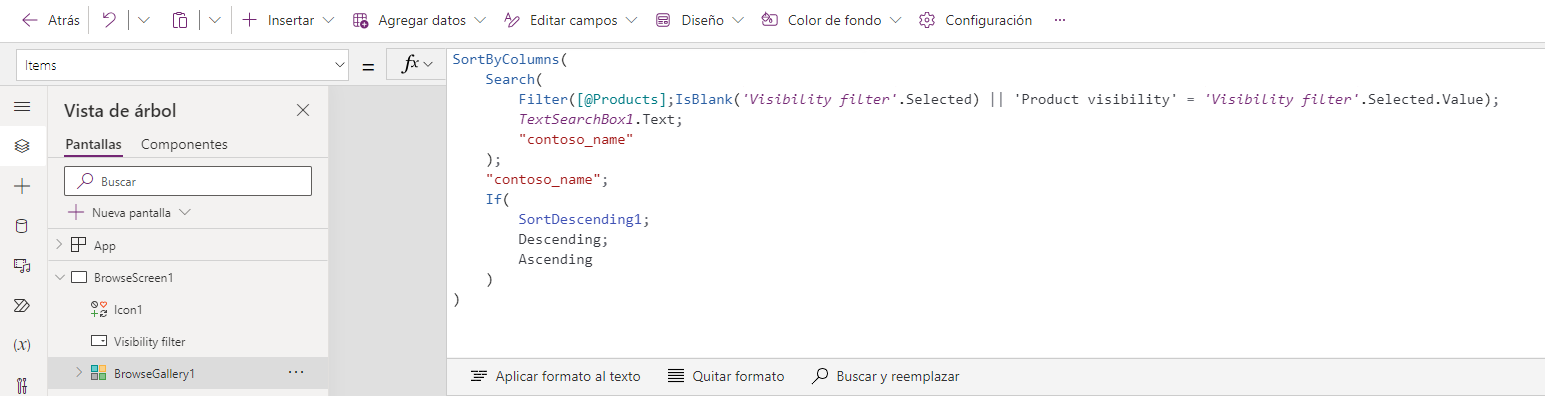Viewport: 1545px width, 396px height.
Task: Click the Buscar search field
Action: [188, 181]
